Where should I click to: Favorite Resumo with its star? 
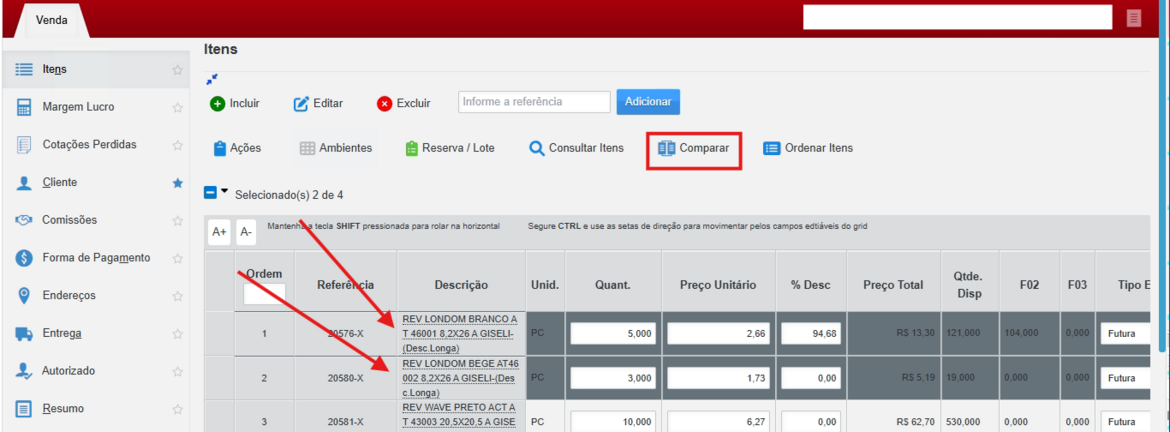tap(178, 409)
